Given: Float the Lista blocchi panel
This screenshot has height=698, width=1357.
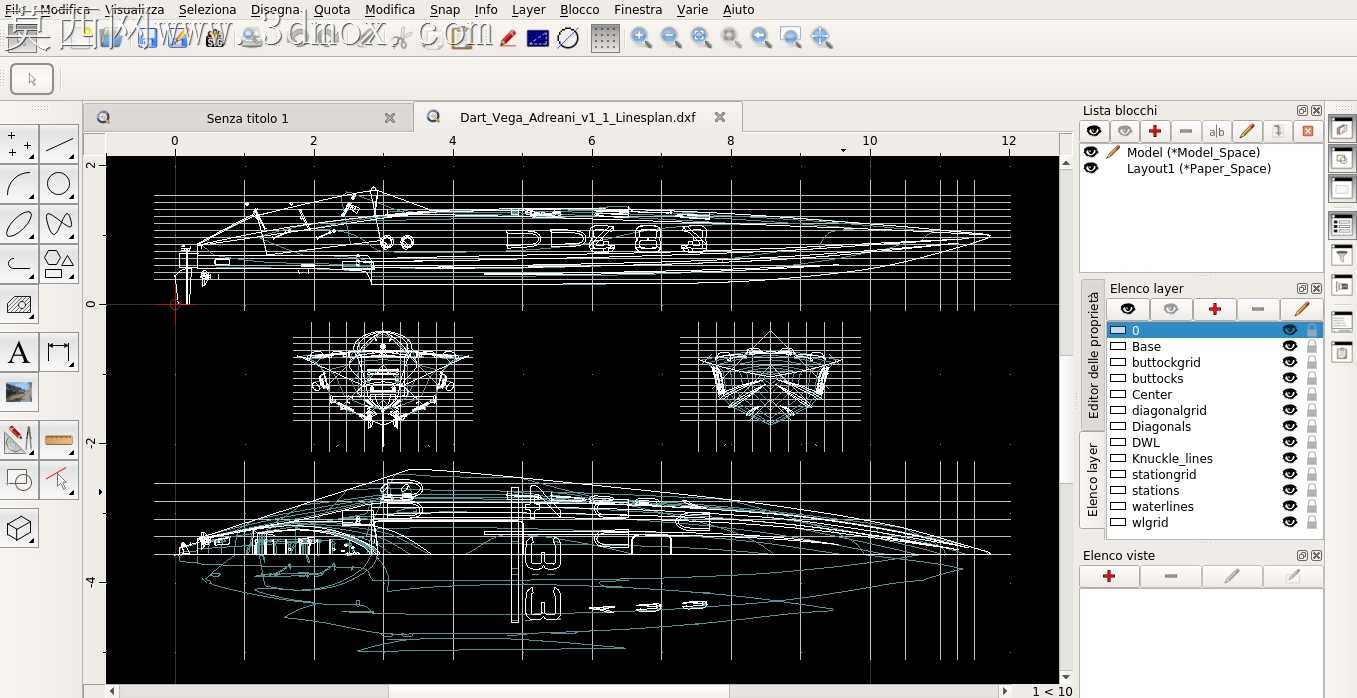Looking at the screenshot, I should [1302, 111].
